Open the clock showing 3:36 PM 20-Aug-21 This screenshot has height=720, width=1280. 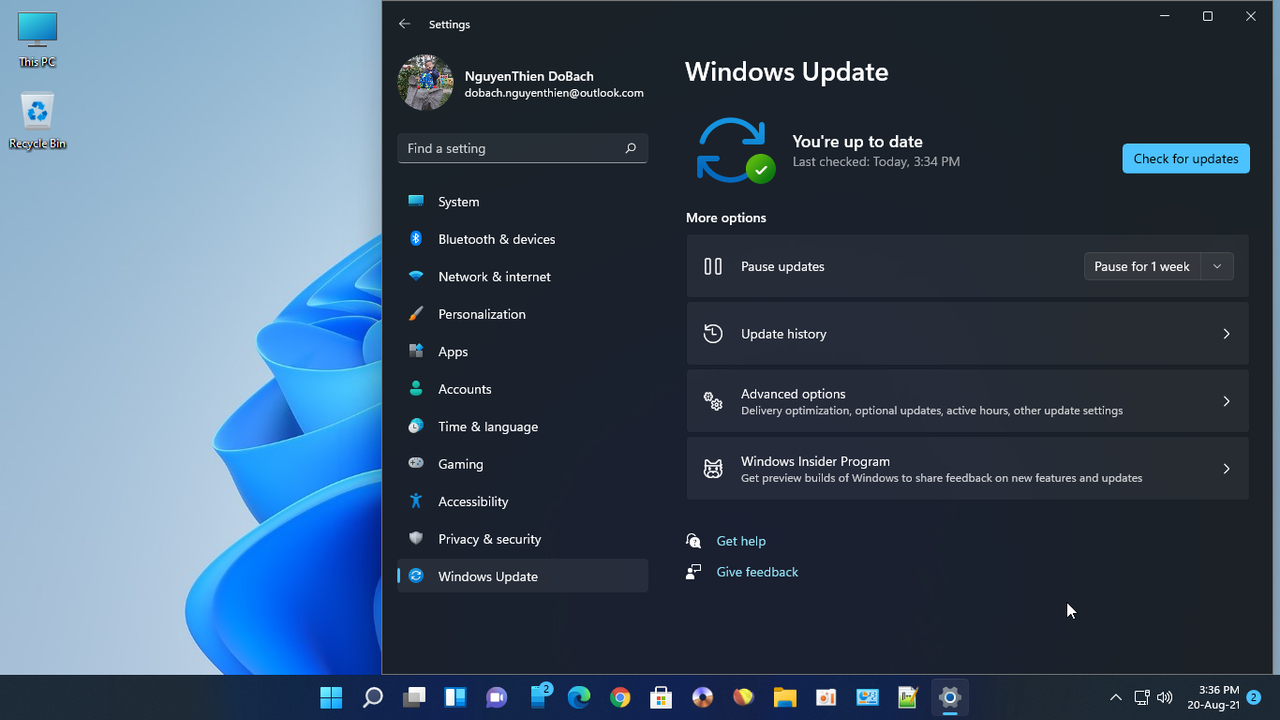pyautogui.click(x=1213, y=697)
